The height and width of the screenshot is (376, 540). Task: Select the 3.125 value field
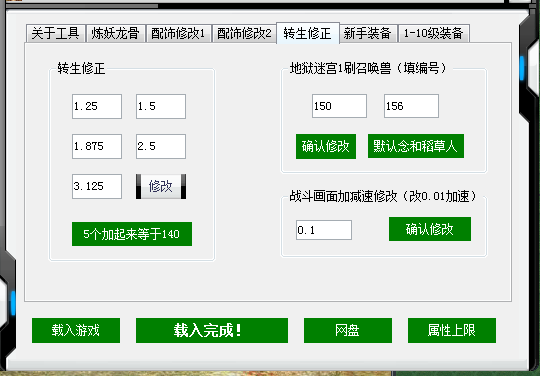click(x=97, y=186)
